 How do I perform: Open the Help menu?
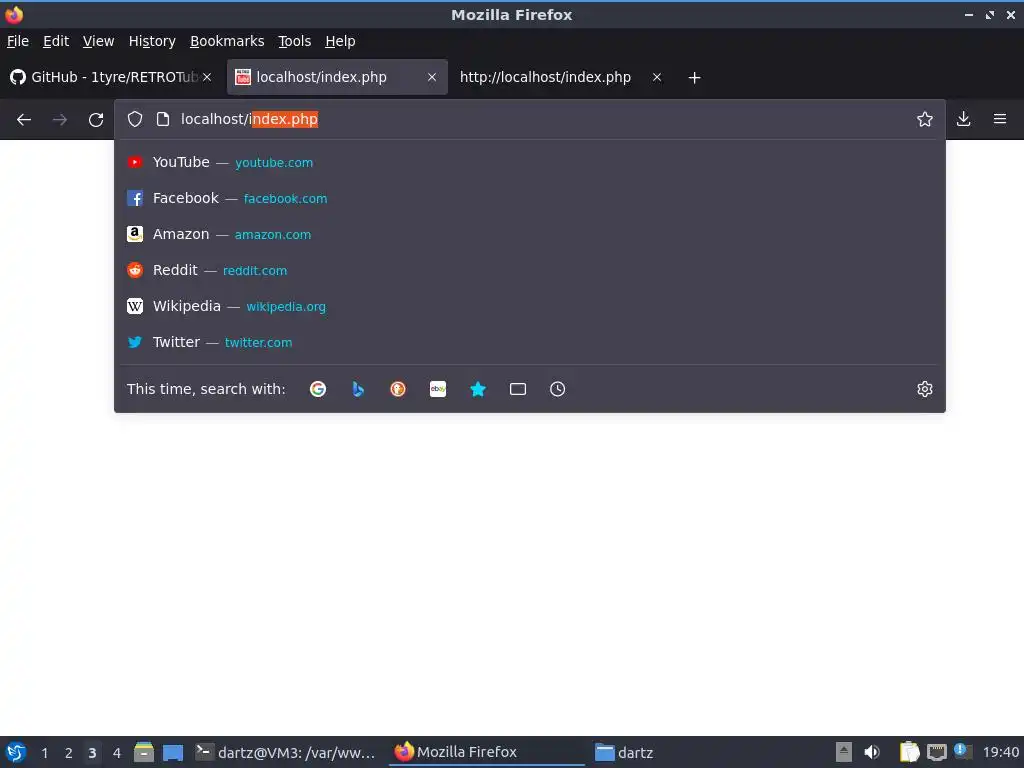point(340,41)
